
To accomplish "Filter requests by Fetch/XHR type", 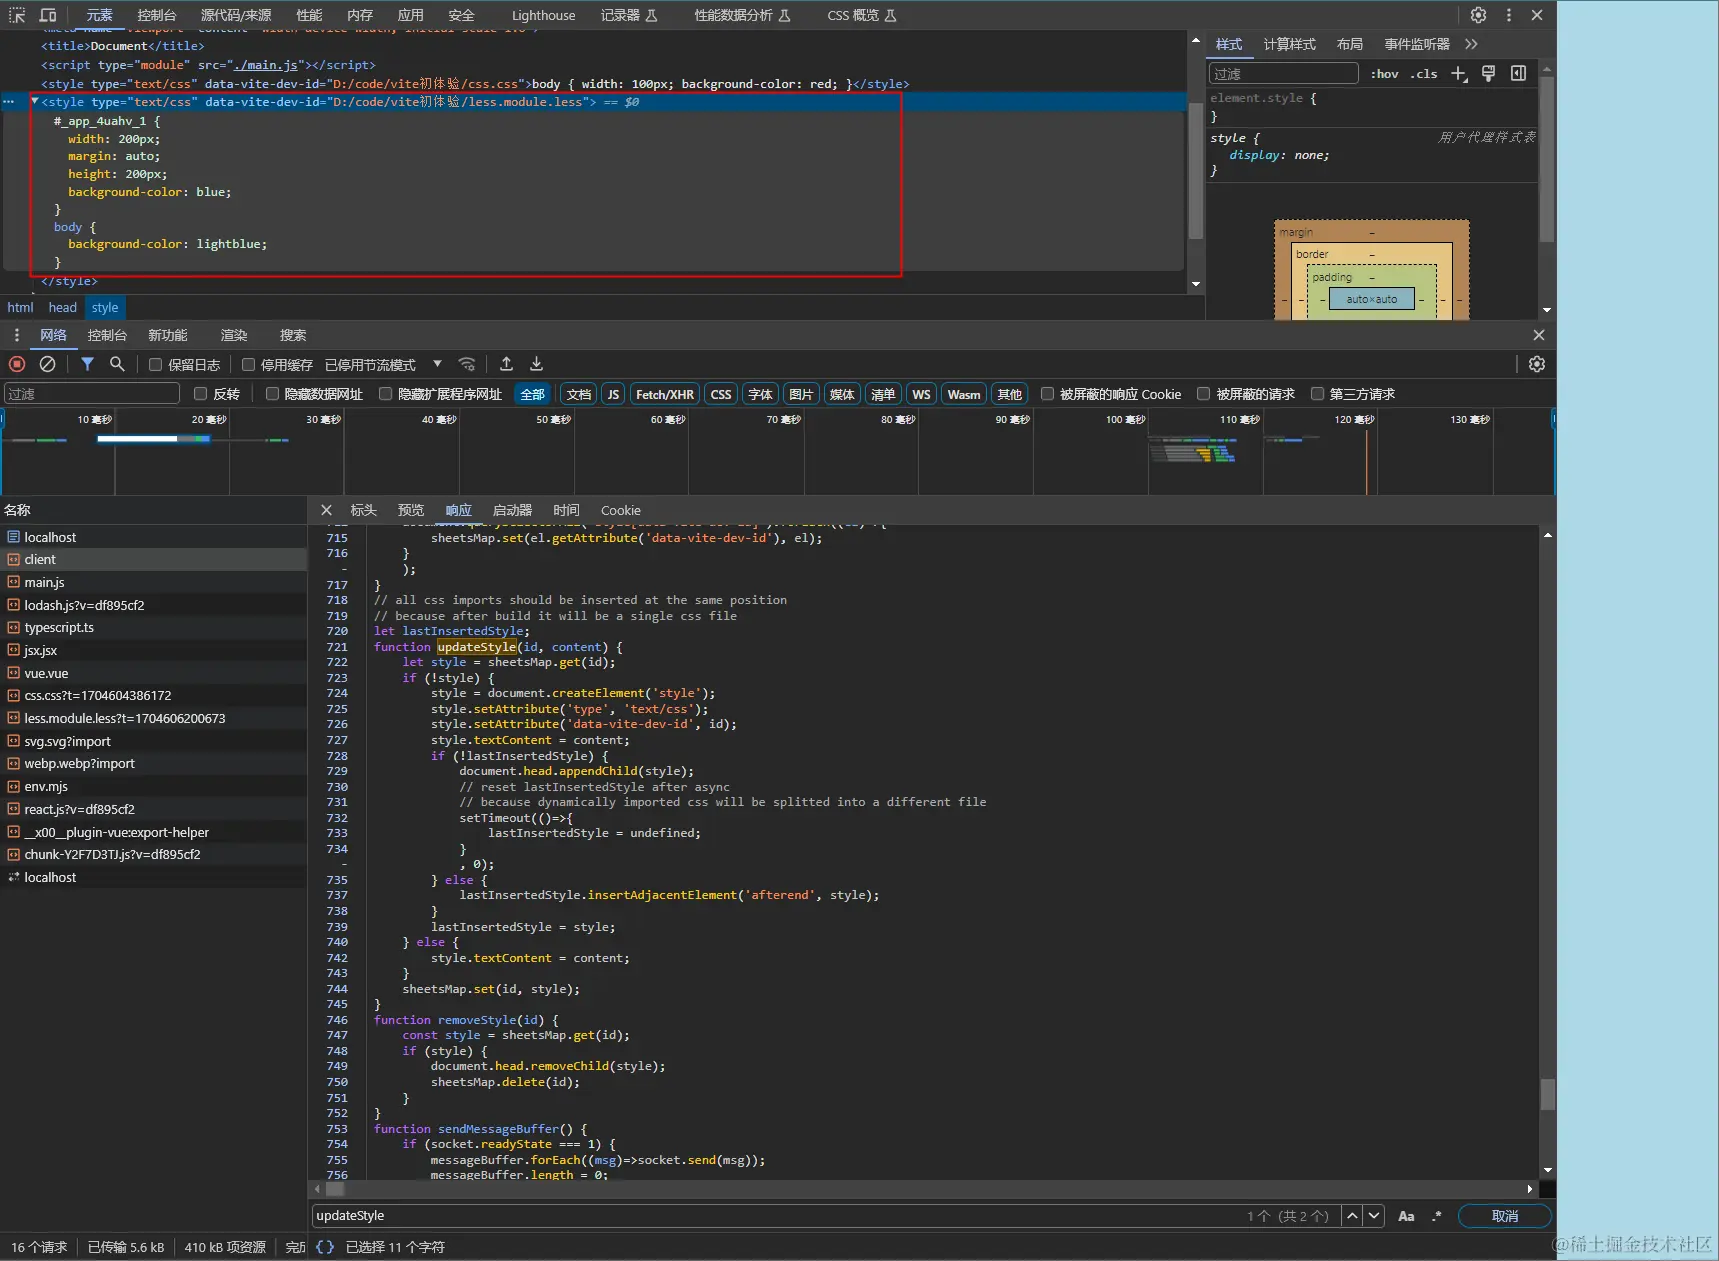I will click(x=664, y=394).
